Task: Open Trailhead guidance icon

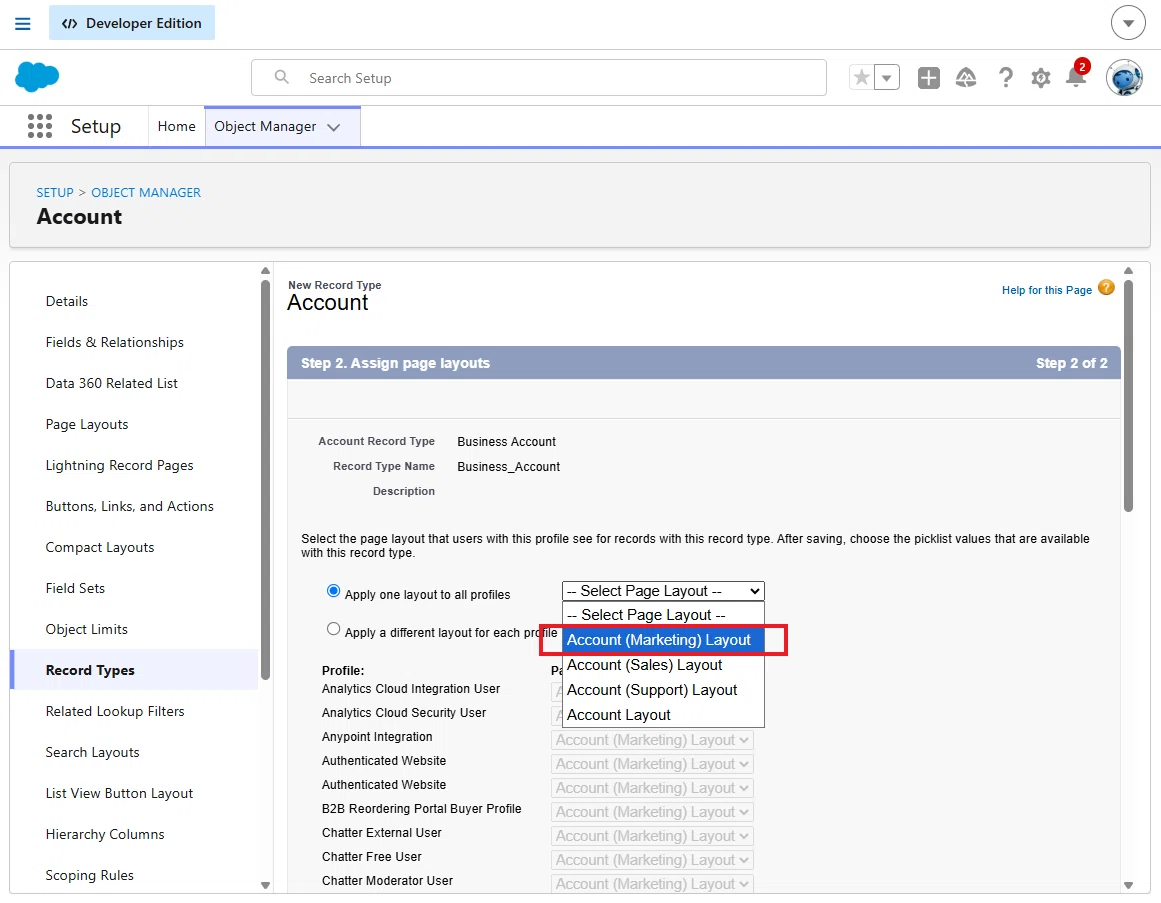Action: point(966,78)
